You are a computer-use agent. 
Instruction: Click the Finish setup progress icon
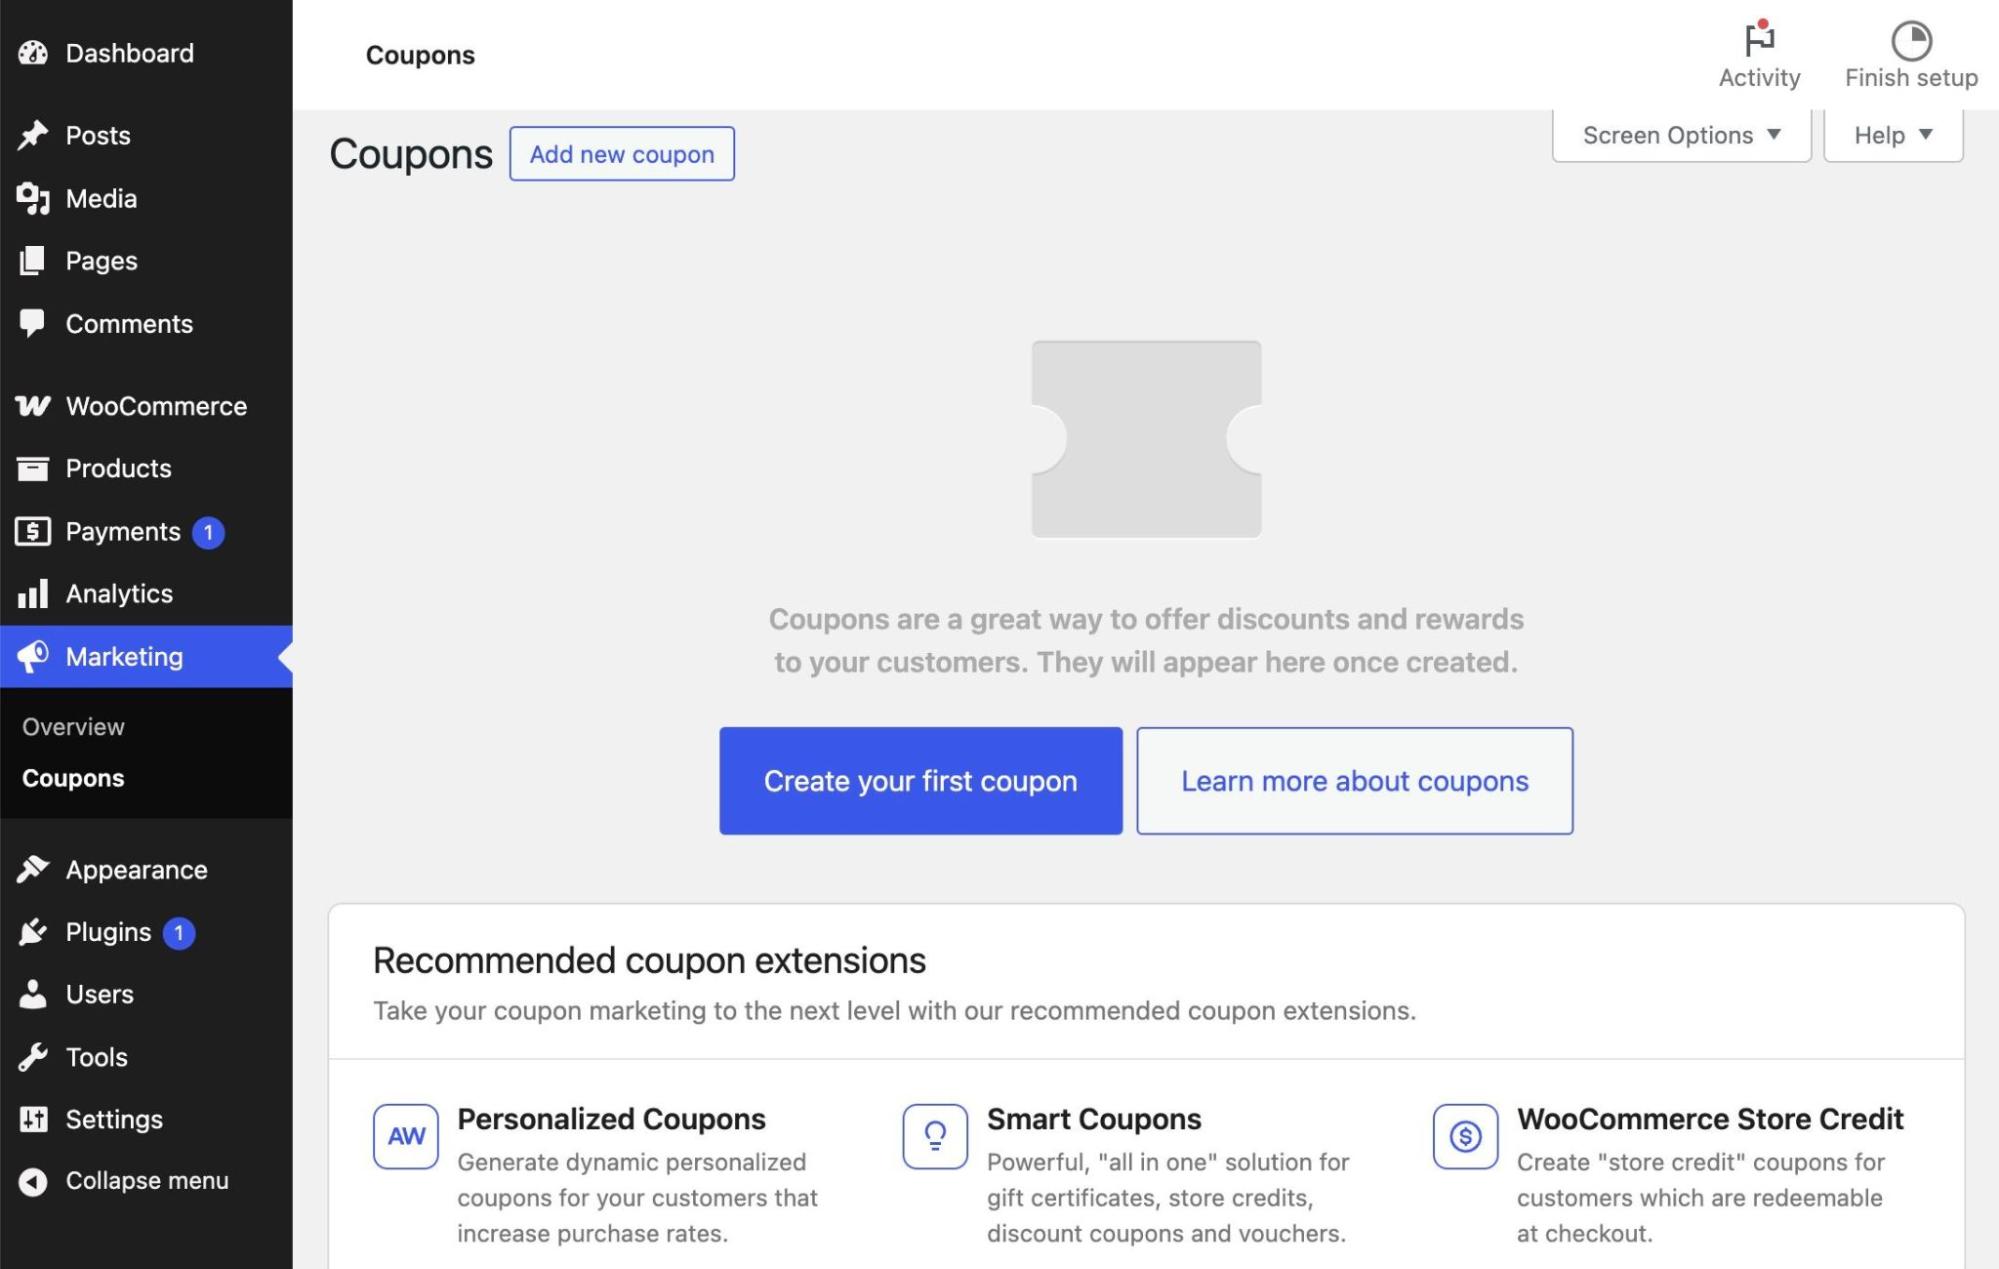point(1911,41)
